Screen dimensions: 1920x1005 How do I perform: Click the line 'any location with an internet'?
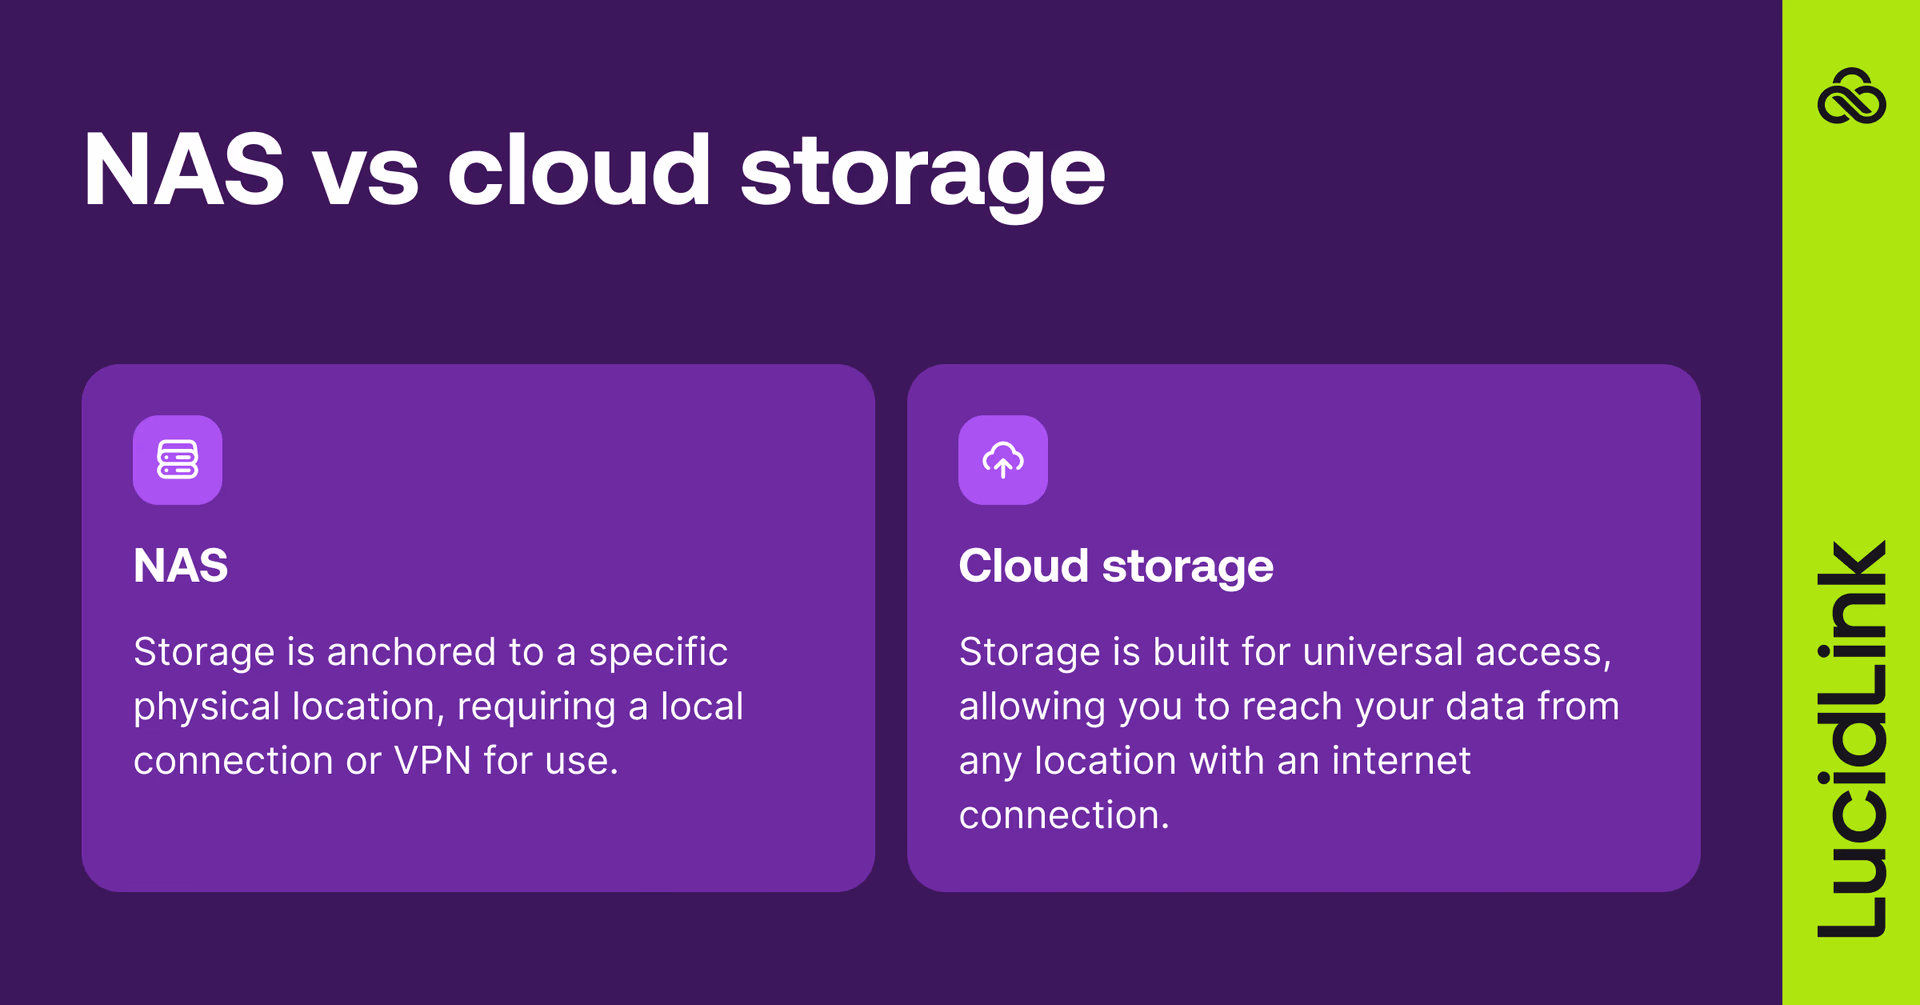coord(1215,761)
